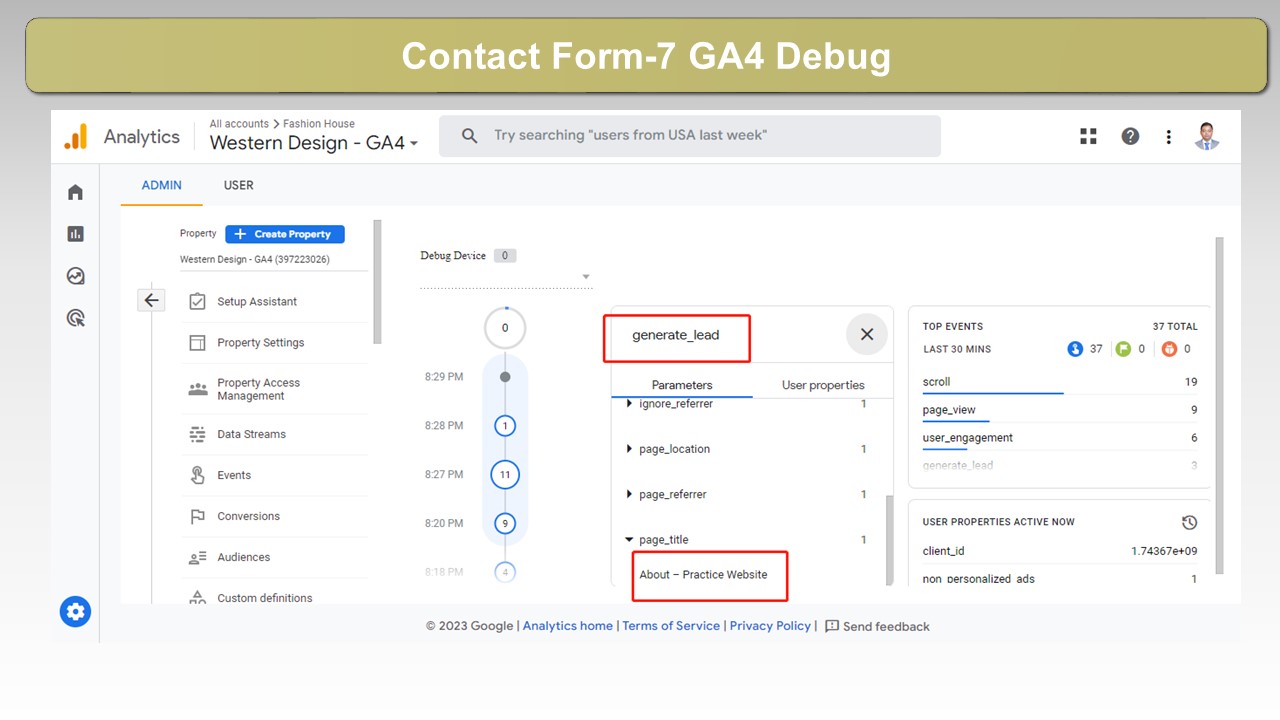This screenshot has height=720, width=1280.
Task: Click the Audiences icon
Action: click(197, 558)
